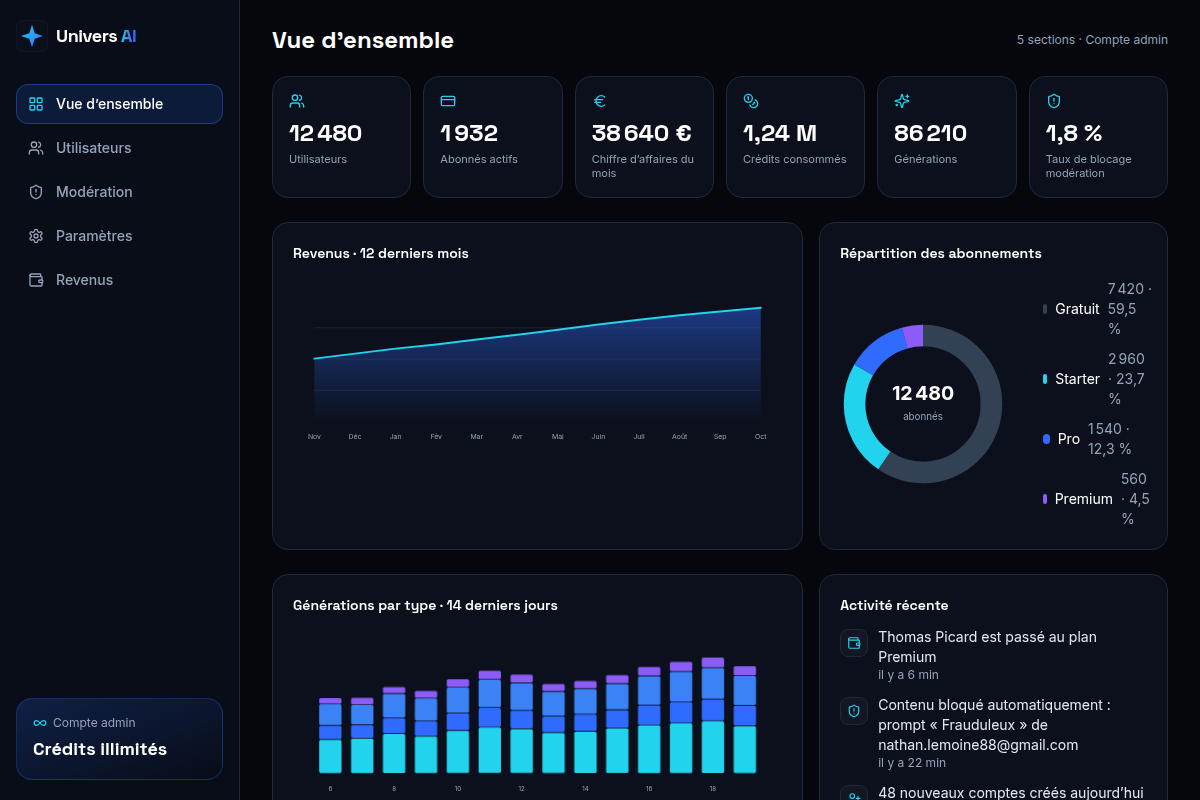Navigate to Revenus section

coord(119,280)
